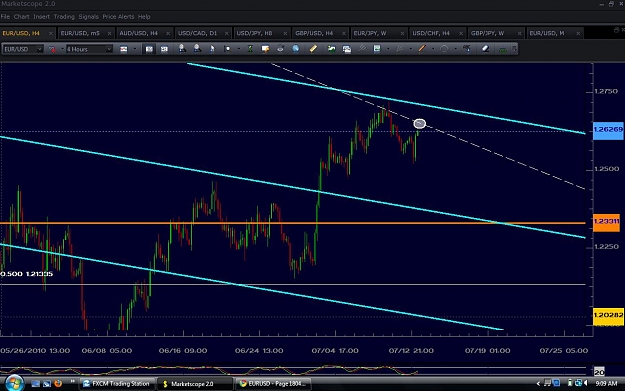Click the candlestick chart type icon
The height and width of the screenshot is (391, 625).
tap(124, 49)
